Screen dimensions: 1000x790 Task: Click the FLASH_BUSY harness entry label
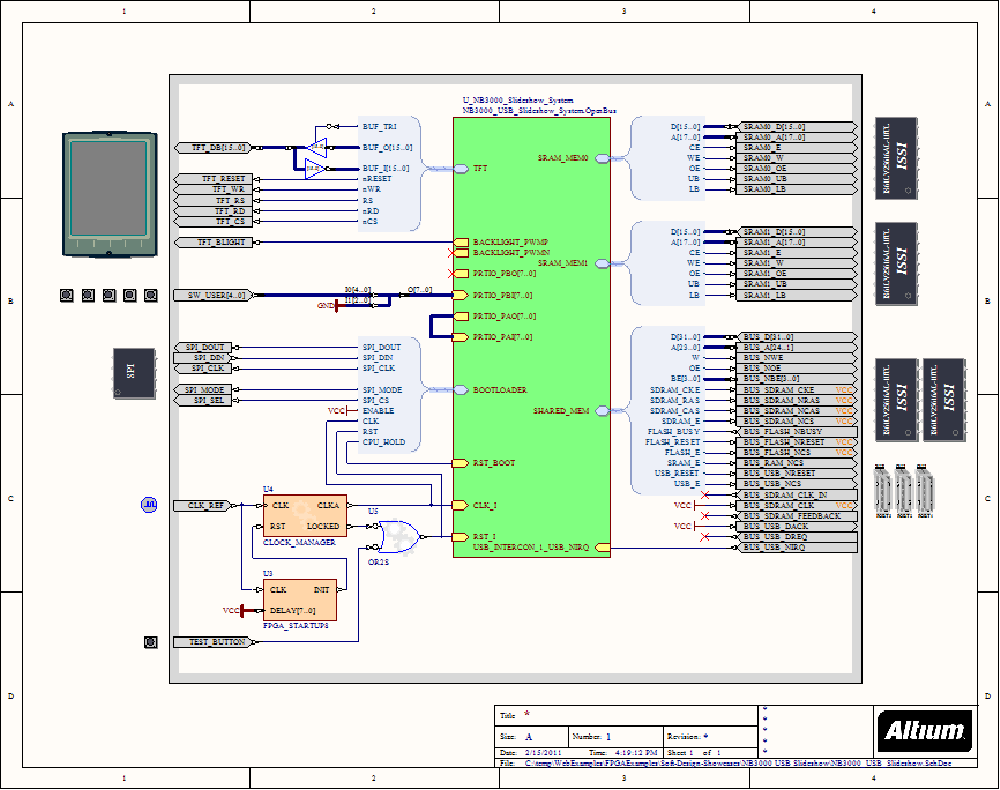click(673, 432)
